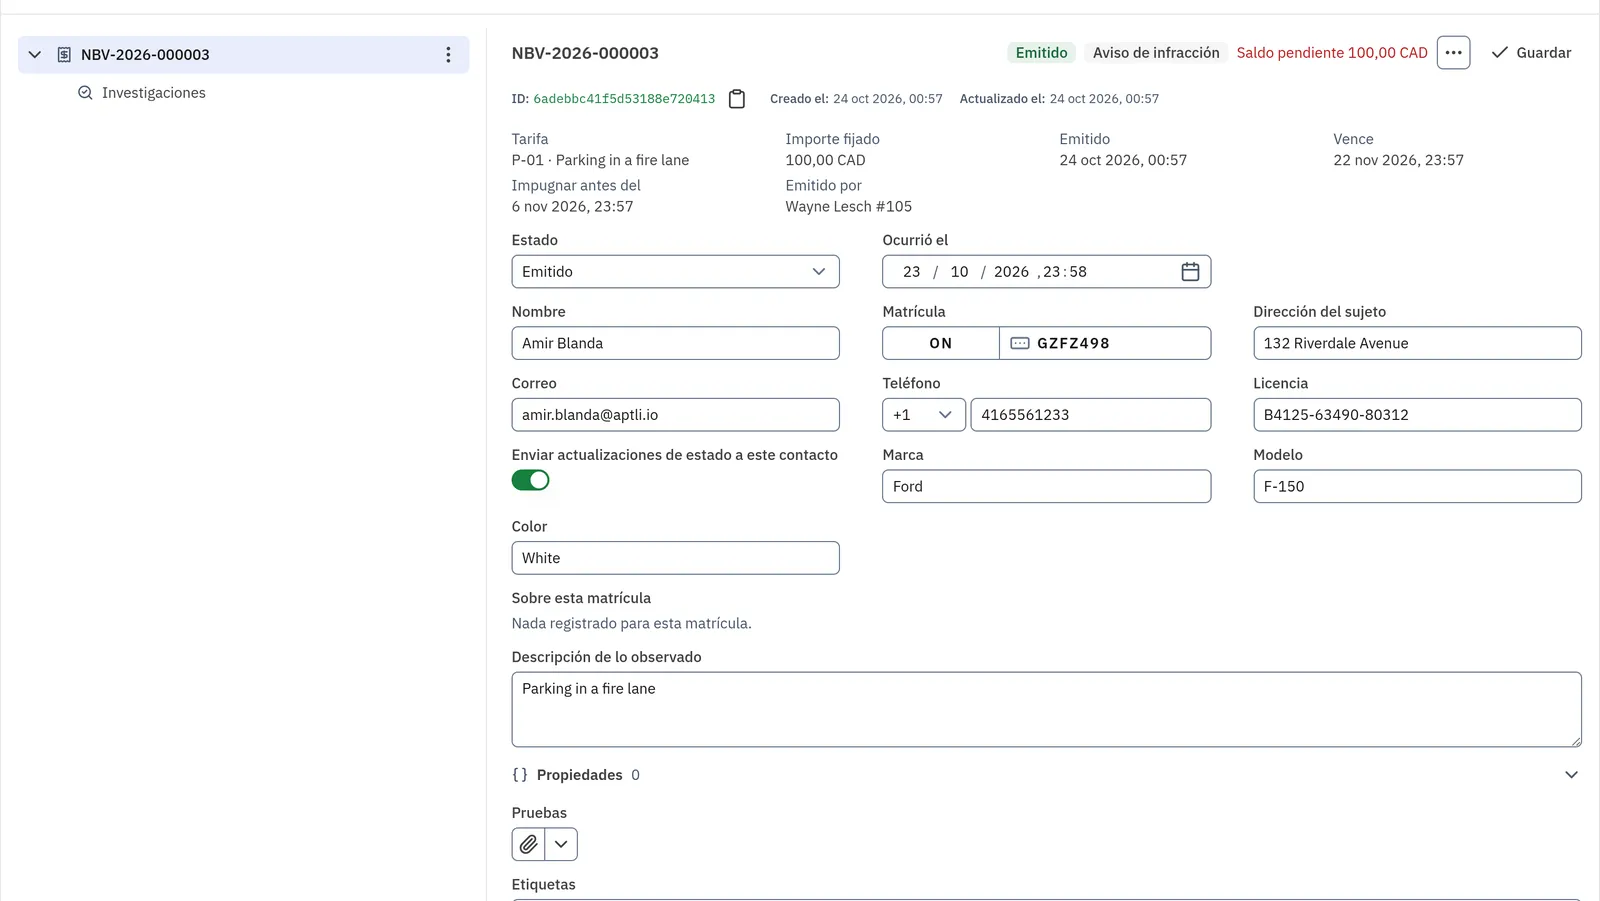This screenshot has height=901, width=1600.
Task: Collapse the NBV-2026-000003 tree chevron
Action: tap(35, 55)
